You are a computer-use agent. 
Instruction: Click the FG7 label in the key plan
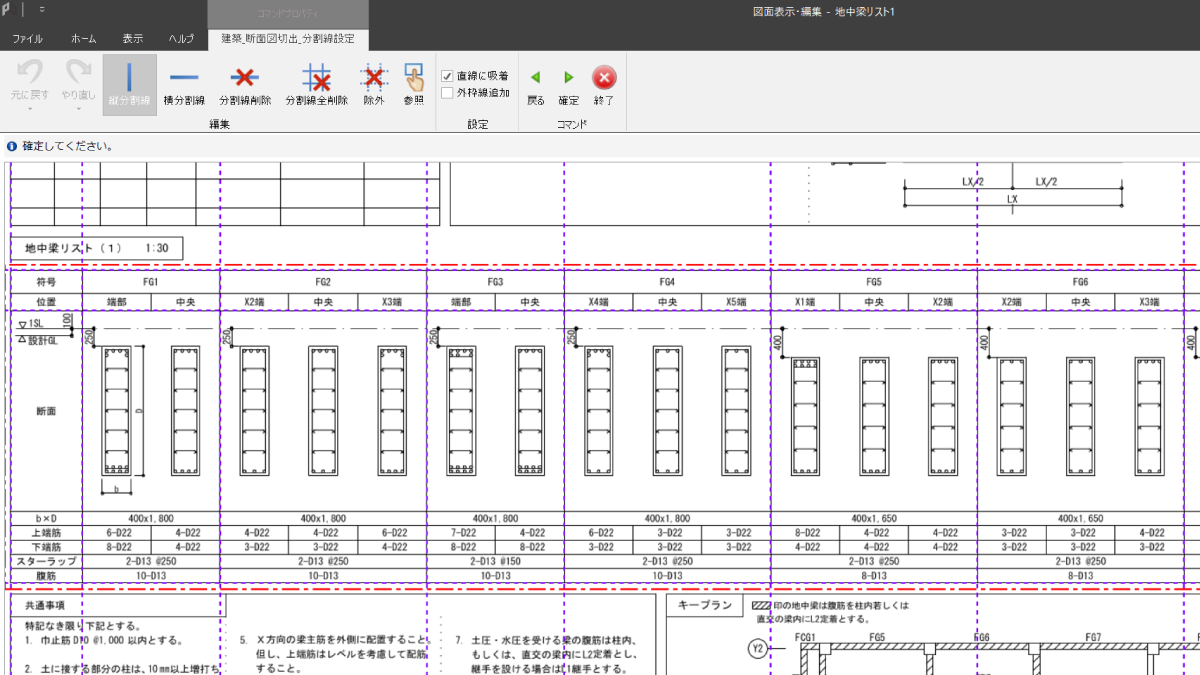(x=1092, y=637)
